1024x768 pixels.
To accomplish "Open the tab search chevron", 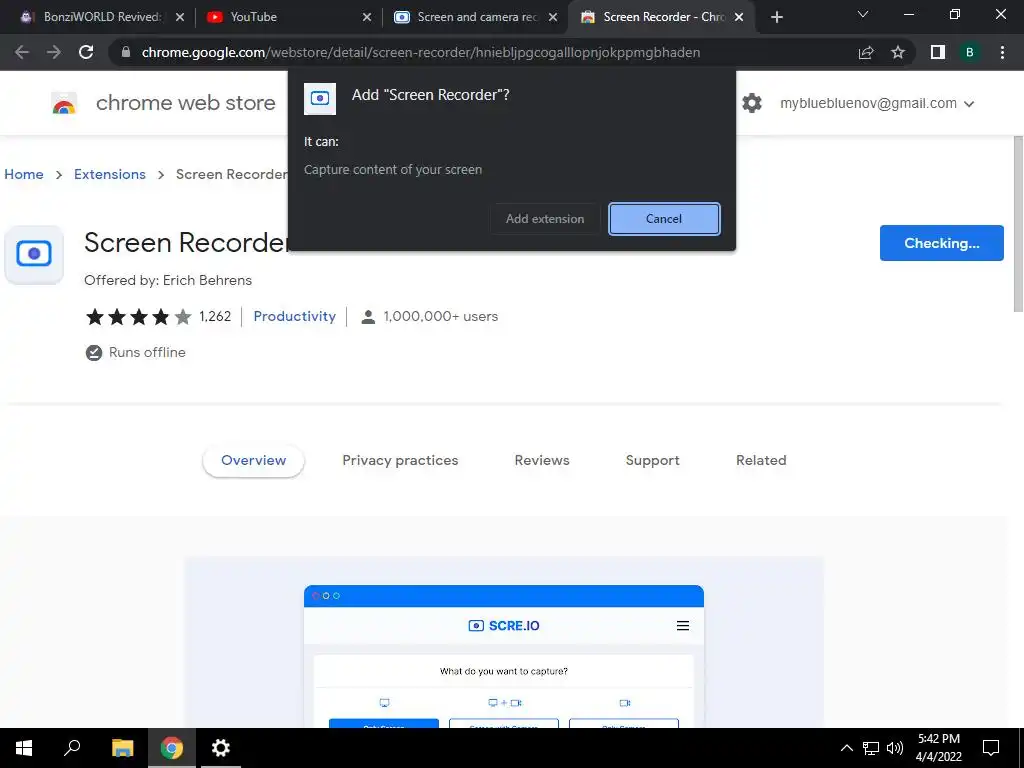I will pos(863,15).
